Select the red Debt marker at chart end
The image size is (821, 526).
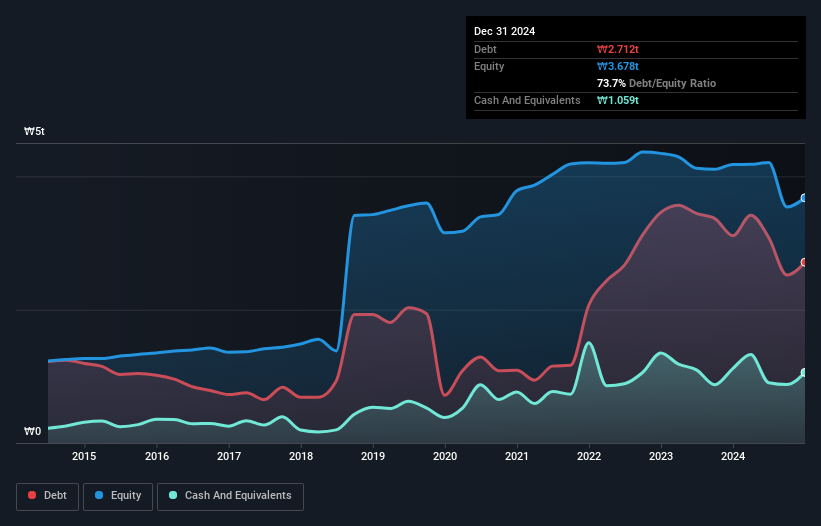804,262
